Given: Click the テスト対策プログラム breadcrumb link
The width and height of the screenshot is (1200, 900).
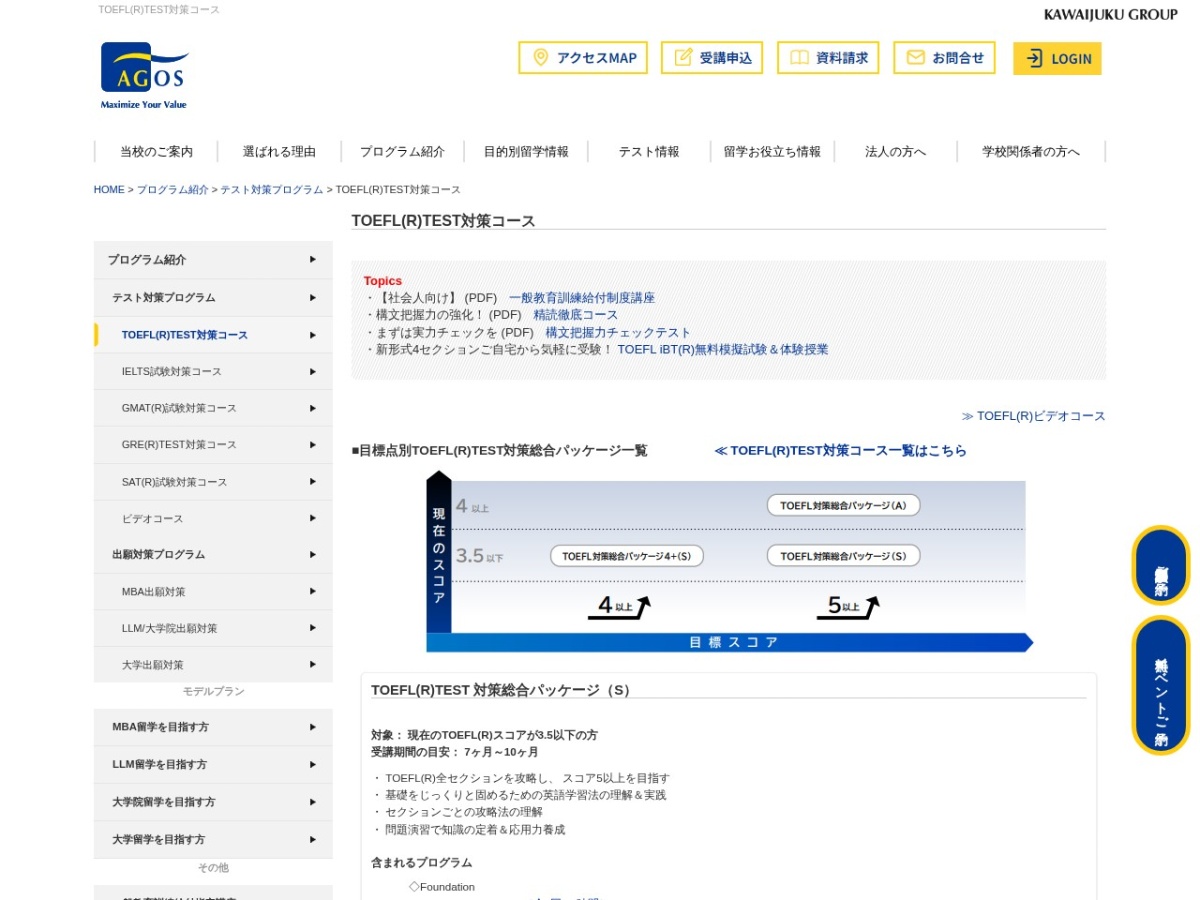Looking at the screenshot, I should point(272,189).
